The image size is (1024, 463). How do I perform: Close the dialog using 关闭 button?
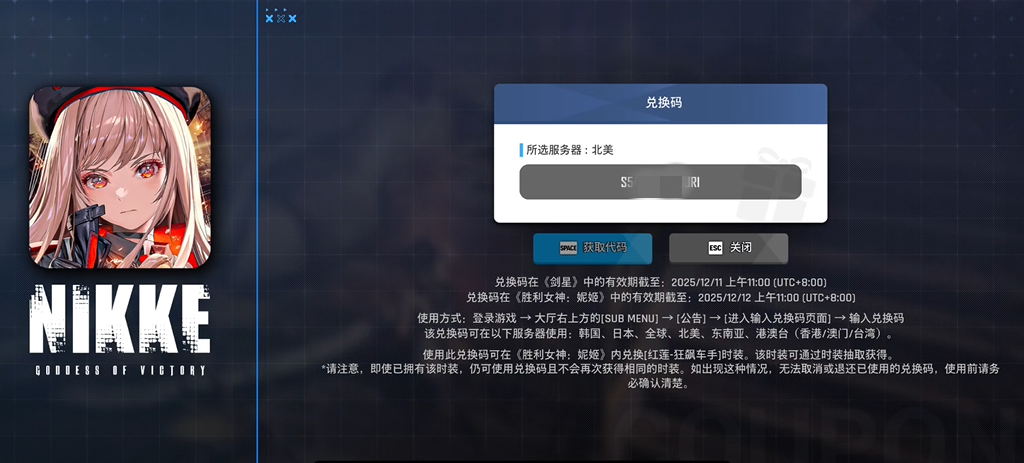tap(728, 248)
